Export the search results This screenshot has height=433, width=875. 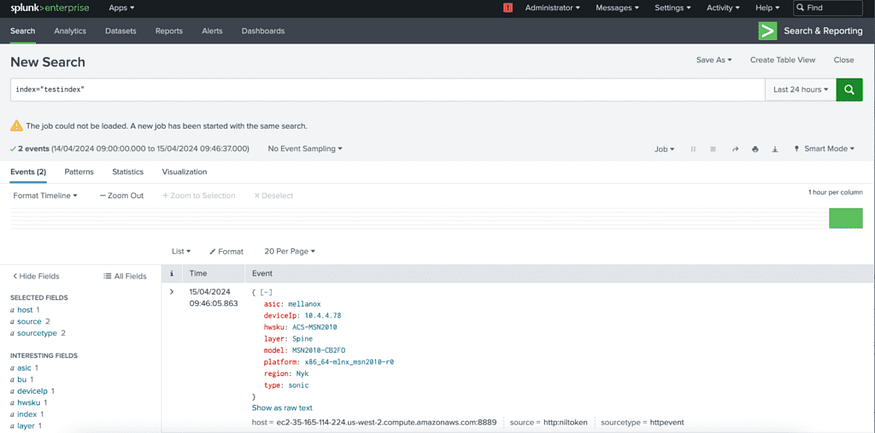pos(775,149)
